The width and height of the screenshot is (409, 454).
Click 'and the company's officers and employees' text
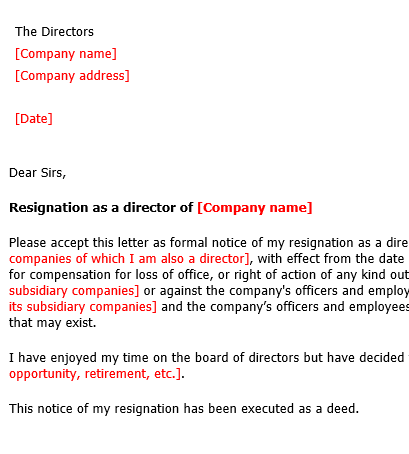(285, 307)
